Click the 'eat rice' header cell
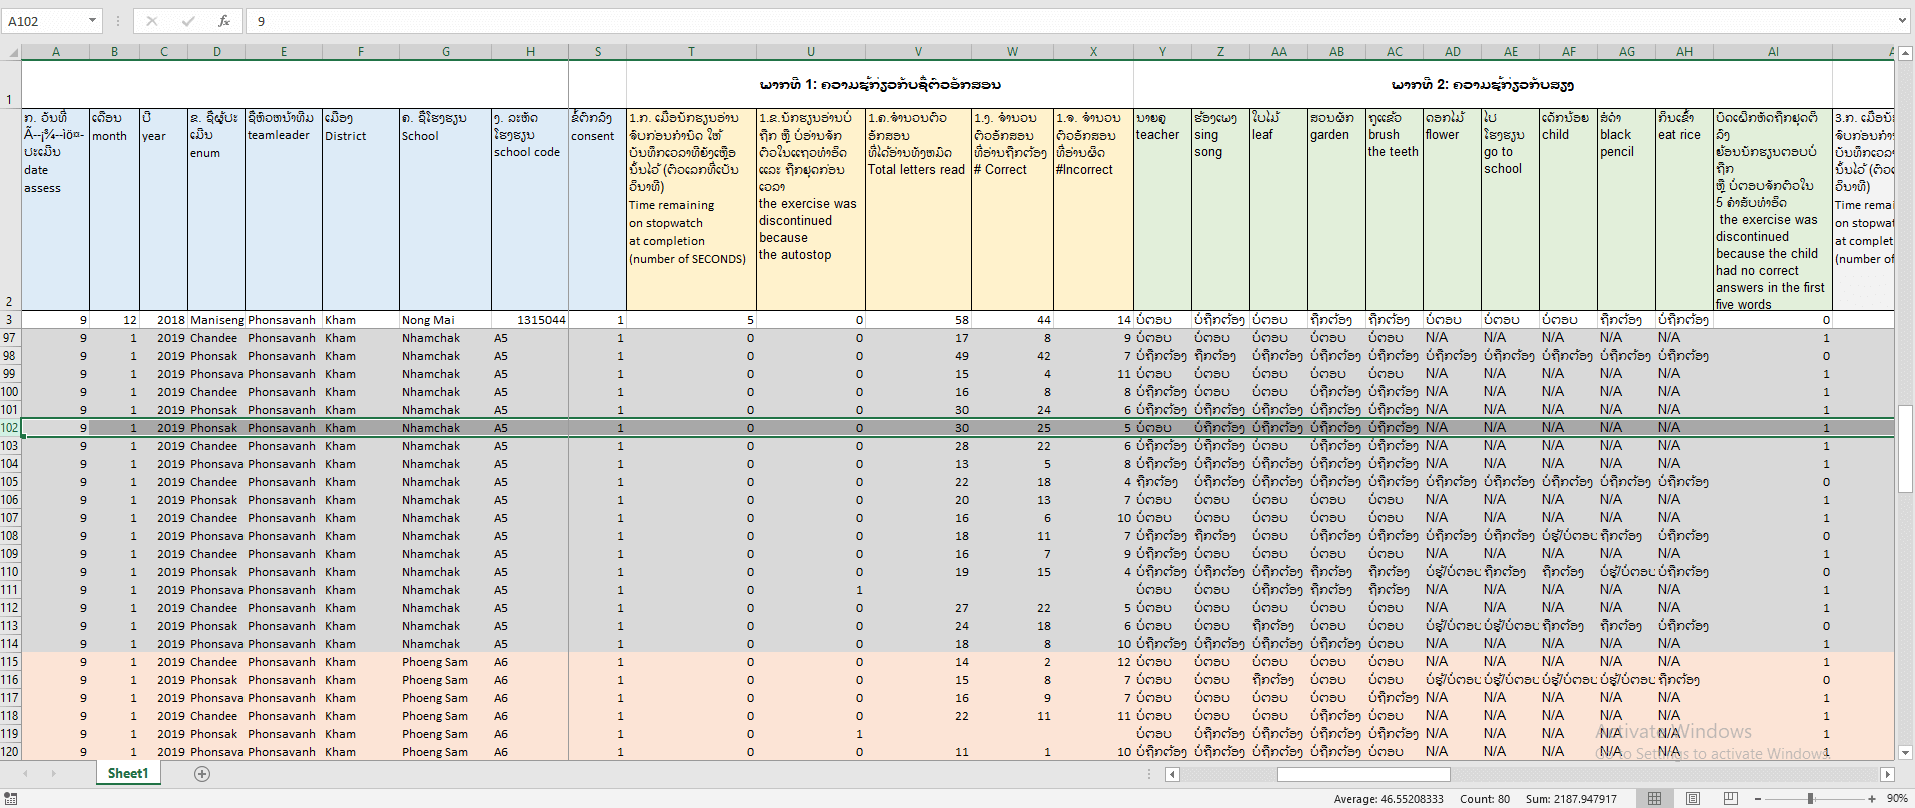Screen dimensions: 1915x808 pos(1684,209)
